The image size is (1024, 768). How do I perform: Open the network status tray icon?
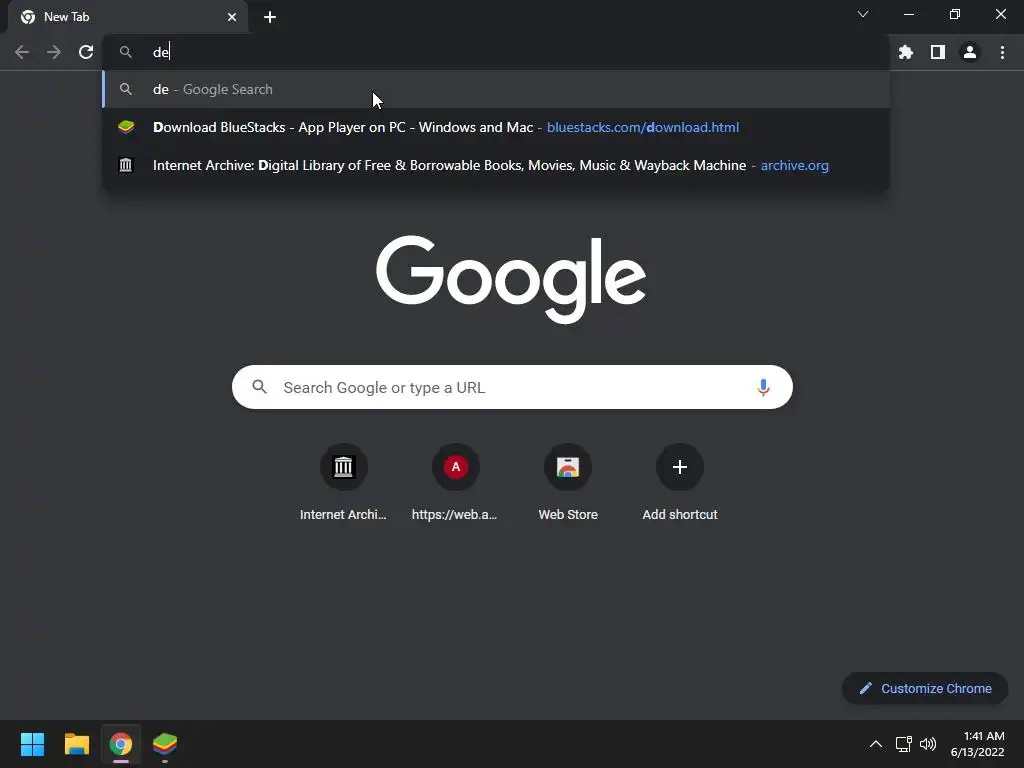903,744
